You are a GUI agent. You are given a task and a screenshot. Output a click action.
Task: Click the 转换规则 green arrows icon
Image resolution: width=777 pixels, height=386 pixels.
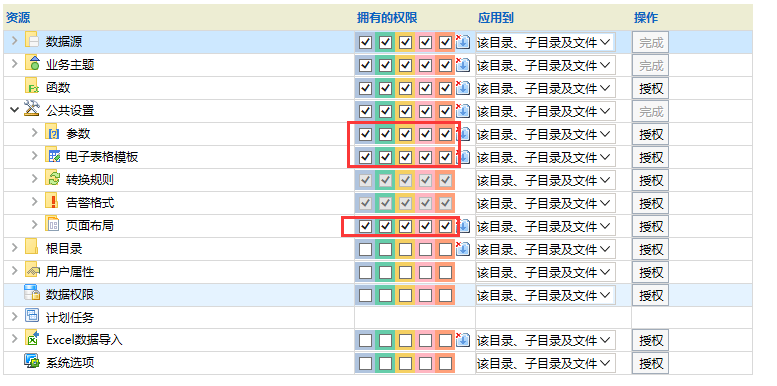53,178
